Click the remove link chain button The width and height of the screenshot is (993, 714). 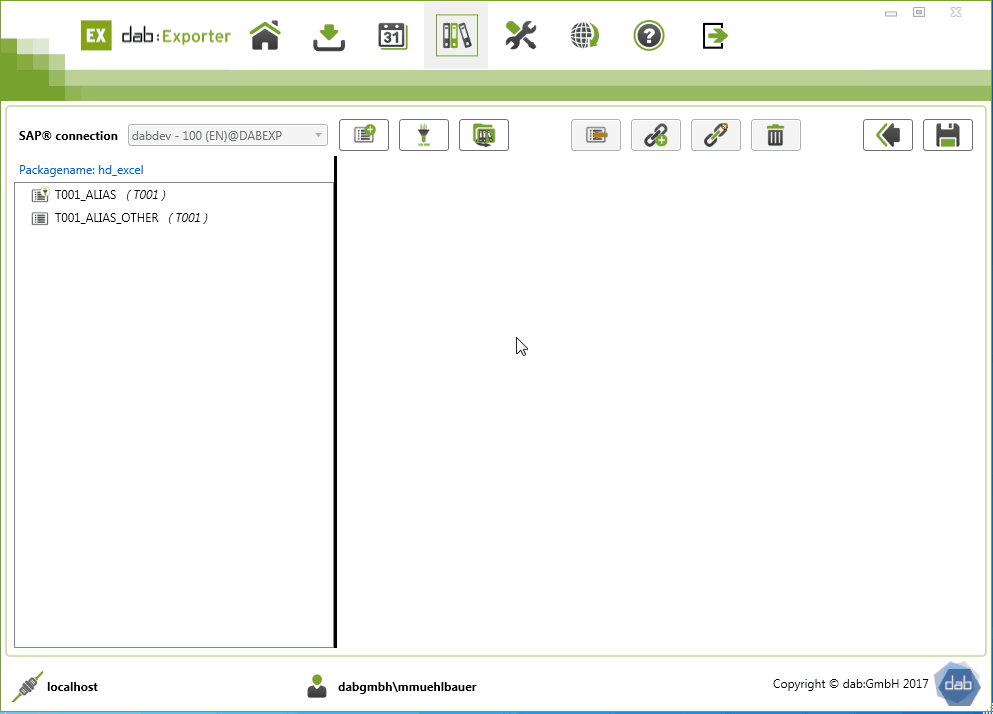pos(716,135)
